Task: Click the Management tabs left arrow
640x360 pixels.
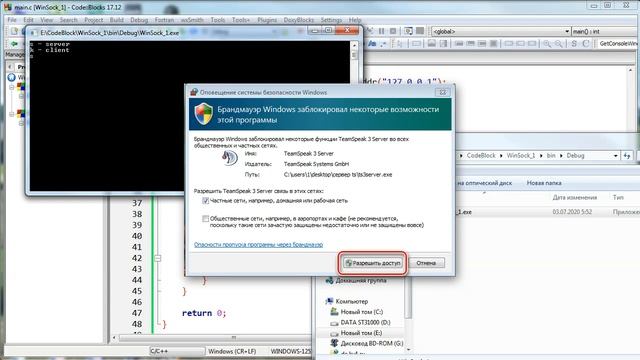Action: coord(10,67)
